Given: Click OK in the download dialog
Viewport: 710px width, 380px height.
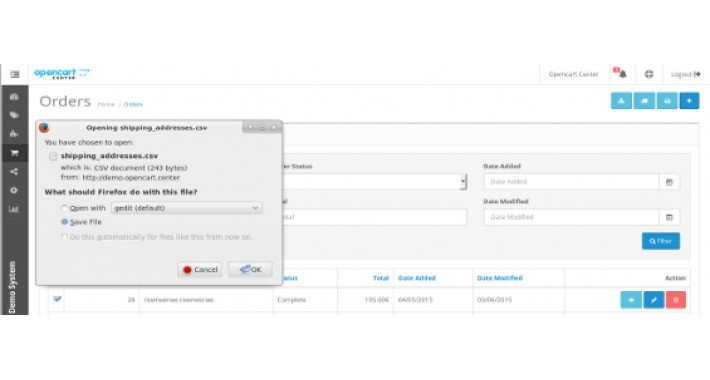Looking at the screenshot, I should (x=250, y=269).
